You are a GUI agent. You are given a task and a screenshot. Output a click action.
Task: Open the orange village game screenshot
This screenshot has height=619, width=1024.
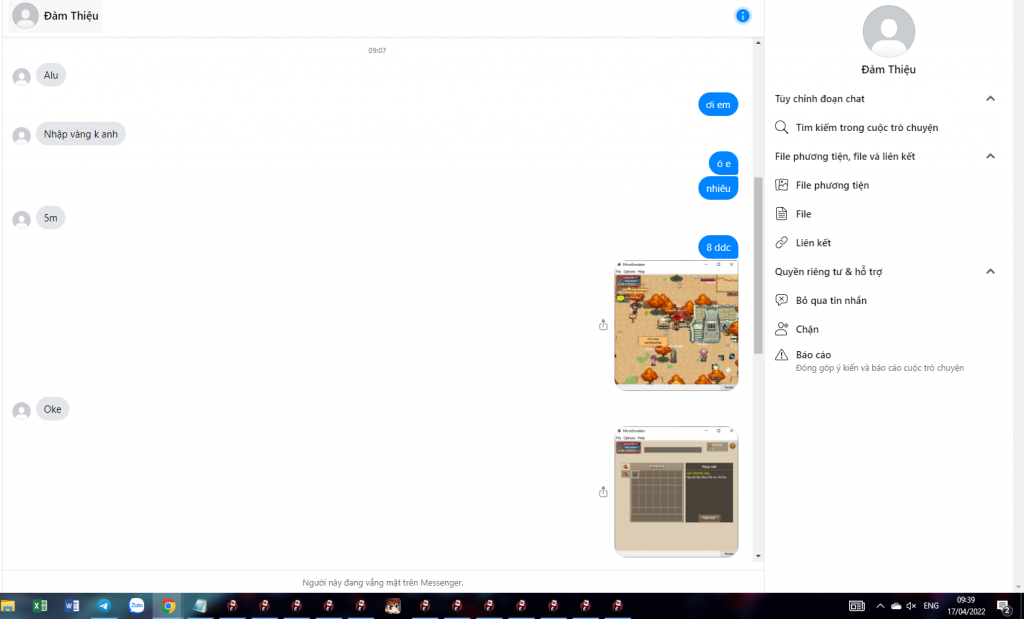pos(676,325)
